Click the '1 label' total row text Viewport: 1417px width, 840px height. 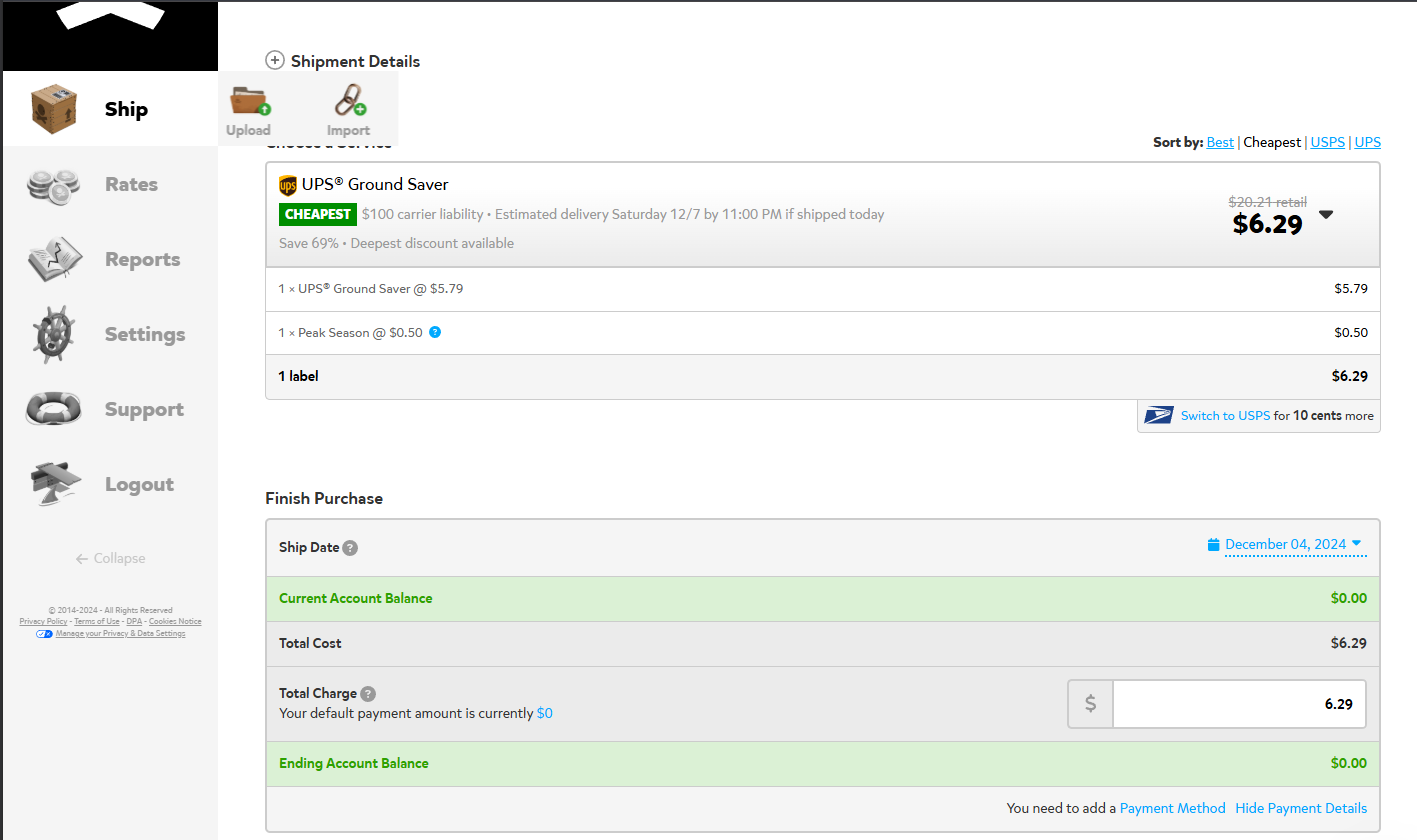(298, 377)
